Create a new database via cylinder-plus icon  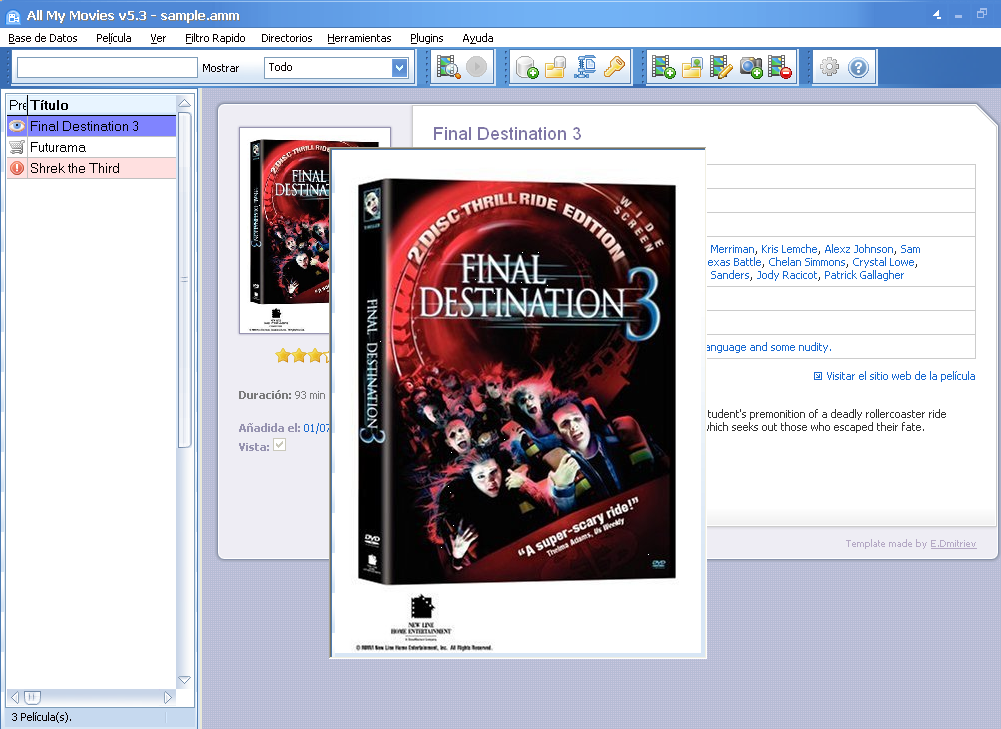point(527,67)
